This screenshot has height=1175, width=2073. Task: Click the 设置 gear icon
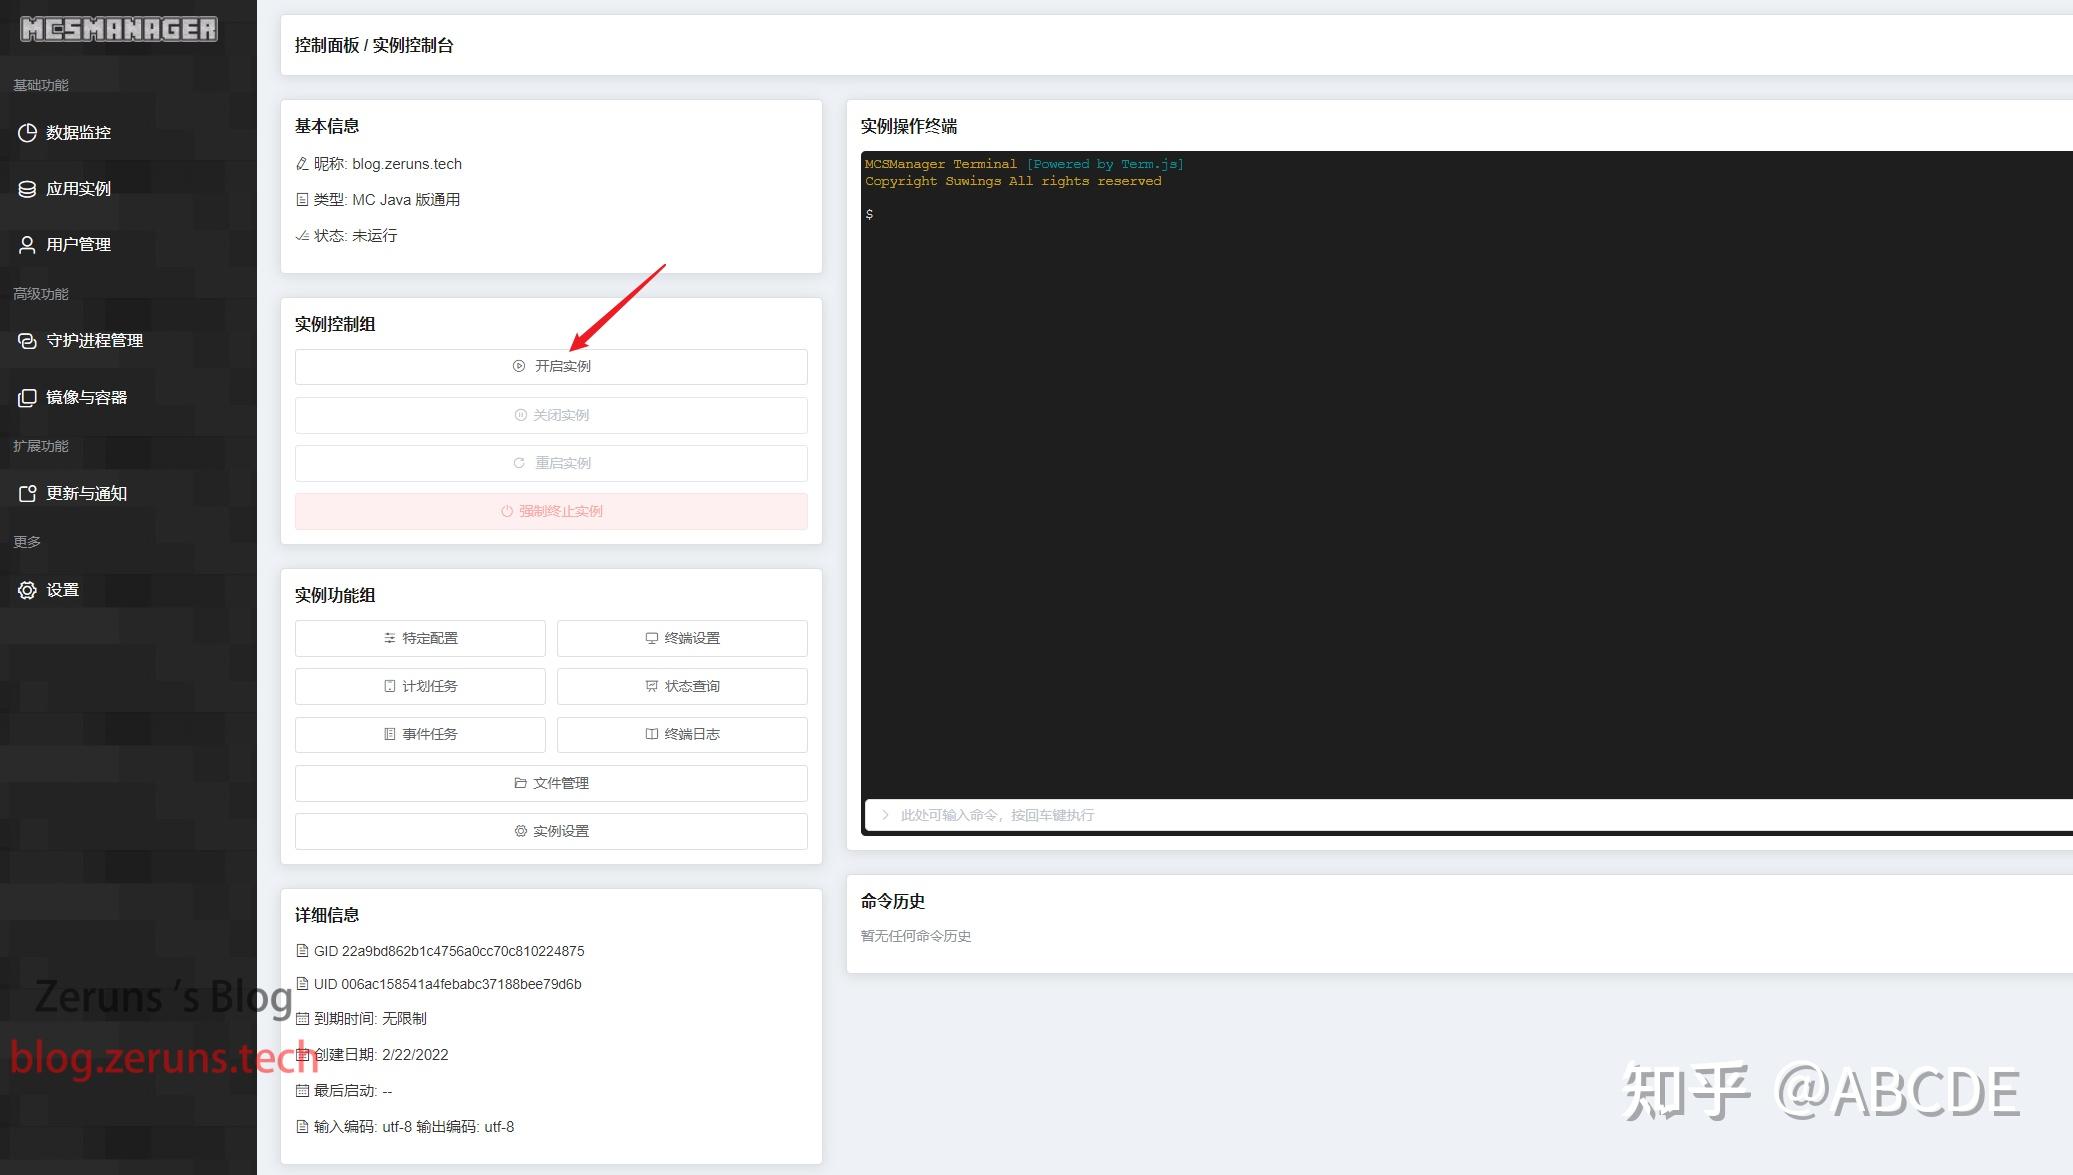pos(27,590)
